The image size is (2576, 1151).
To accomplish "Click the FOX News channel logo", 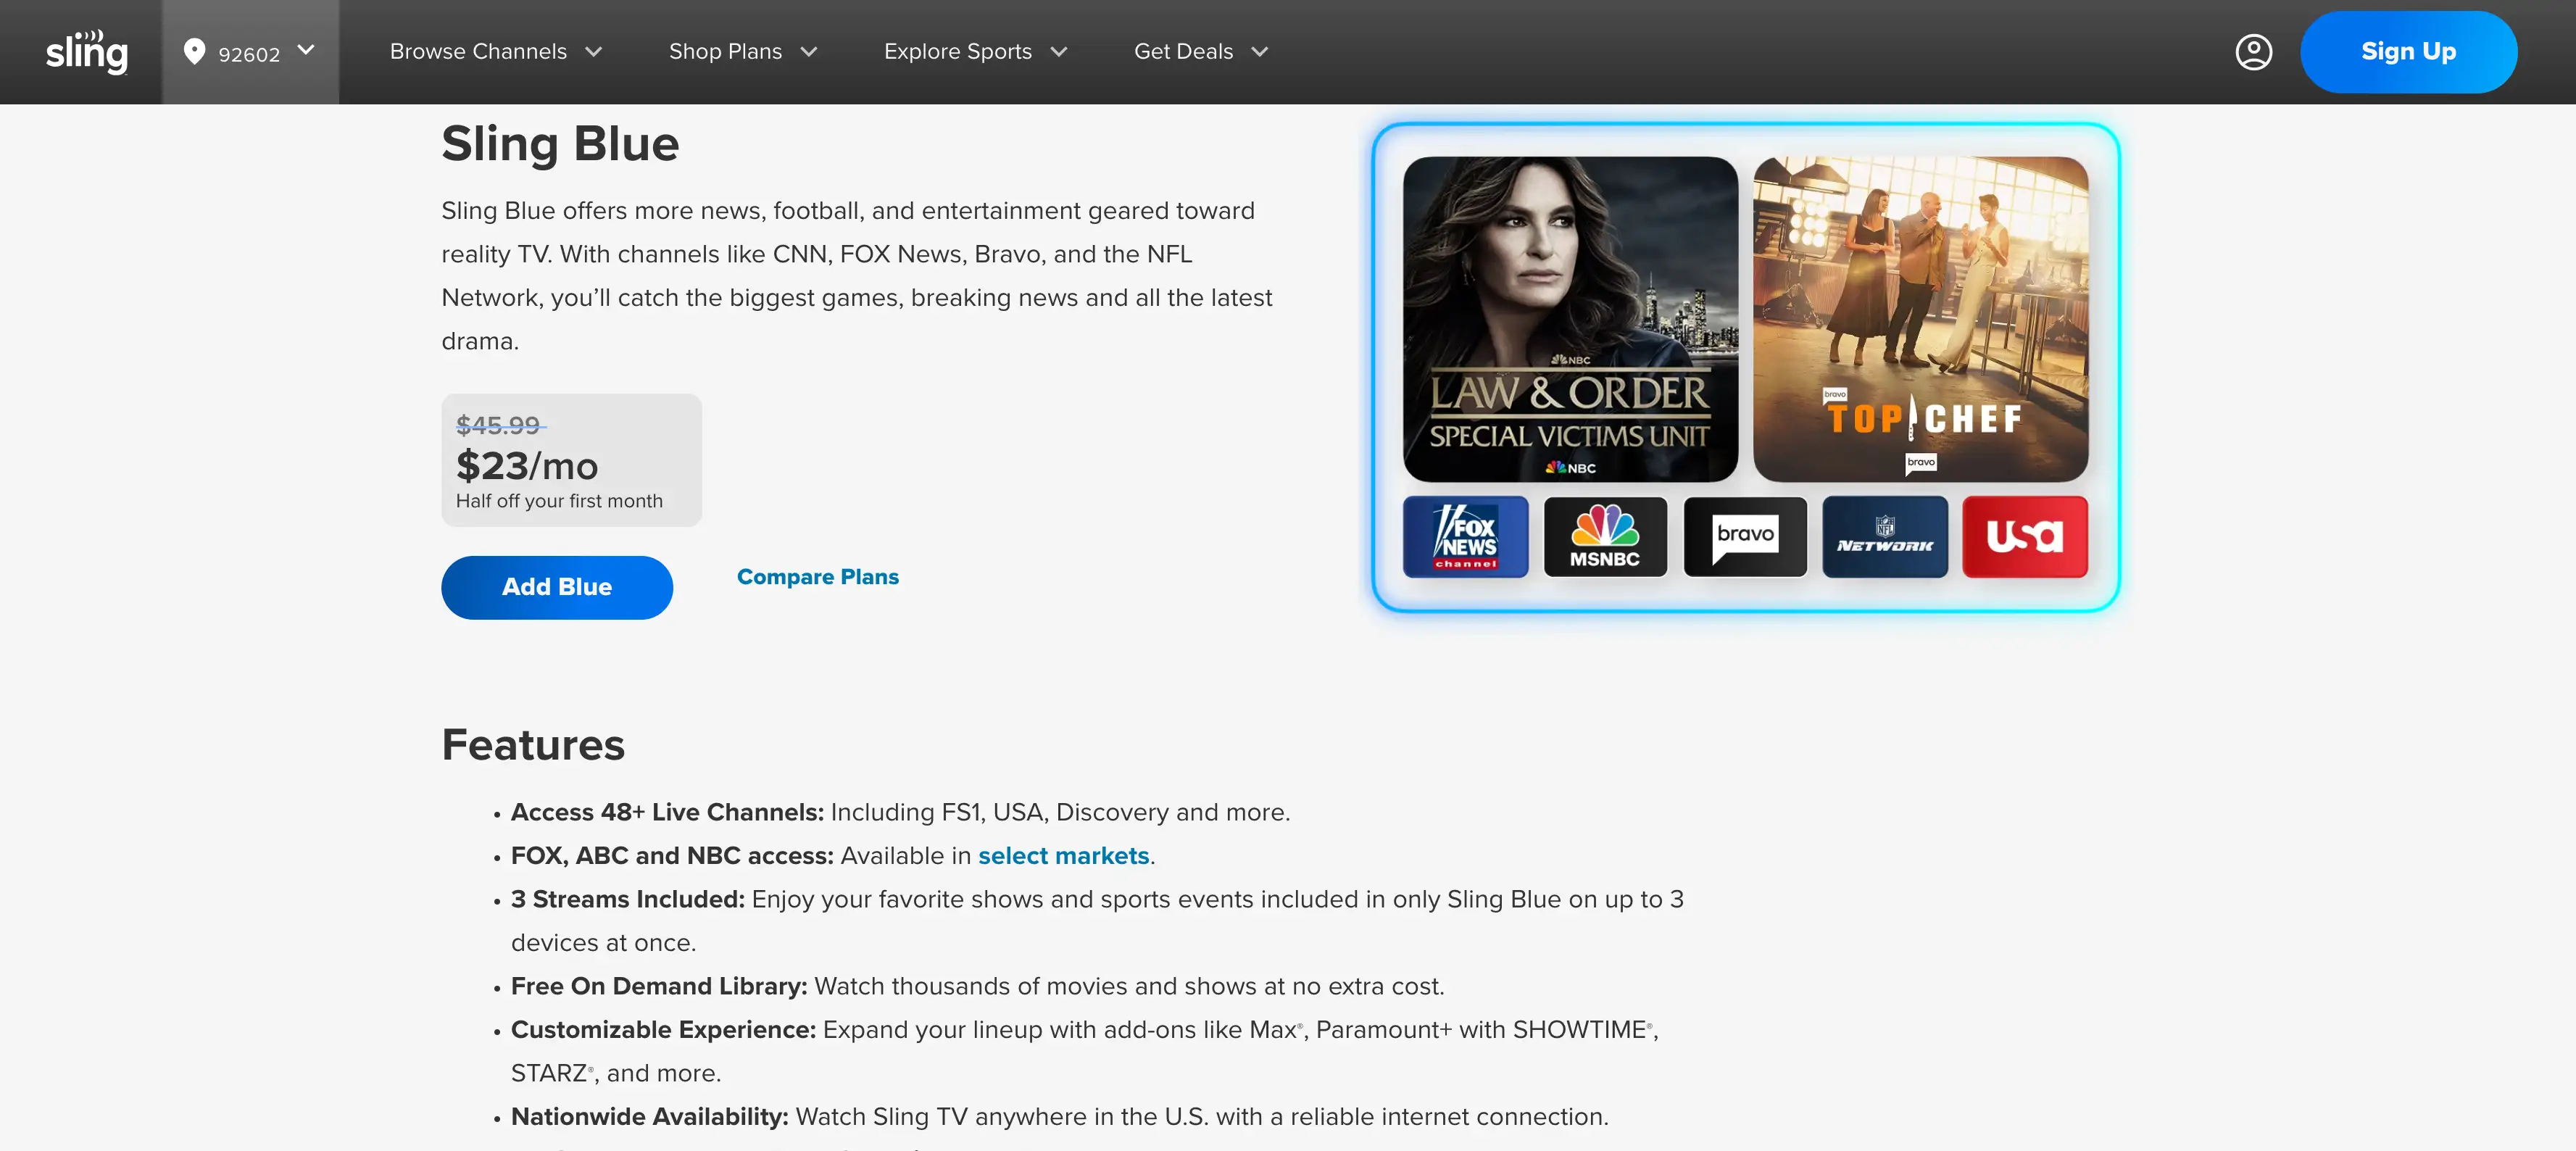I will click(1465, 537).
